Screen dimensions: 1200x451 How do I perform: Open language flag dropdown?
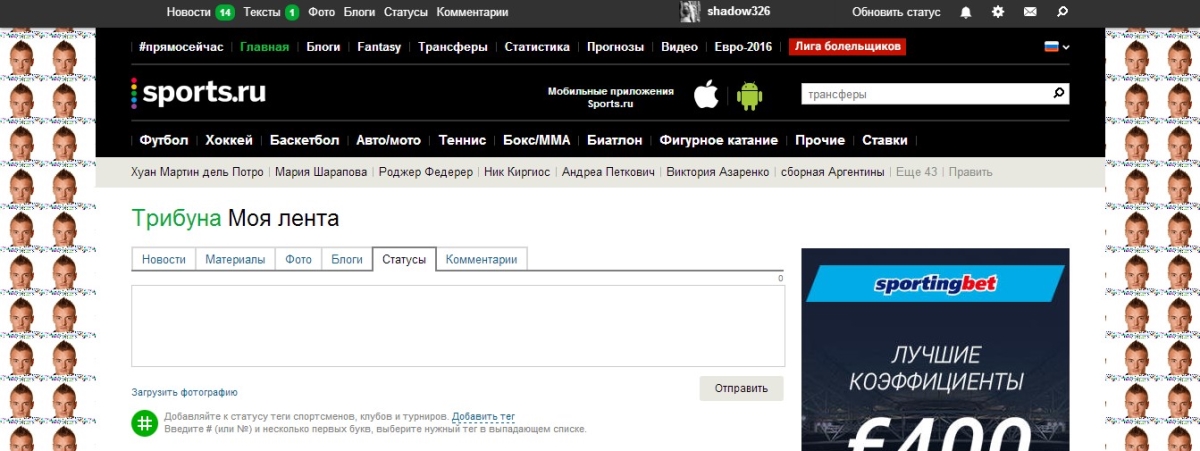[x=1056, y=46]
